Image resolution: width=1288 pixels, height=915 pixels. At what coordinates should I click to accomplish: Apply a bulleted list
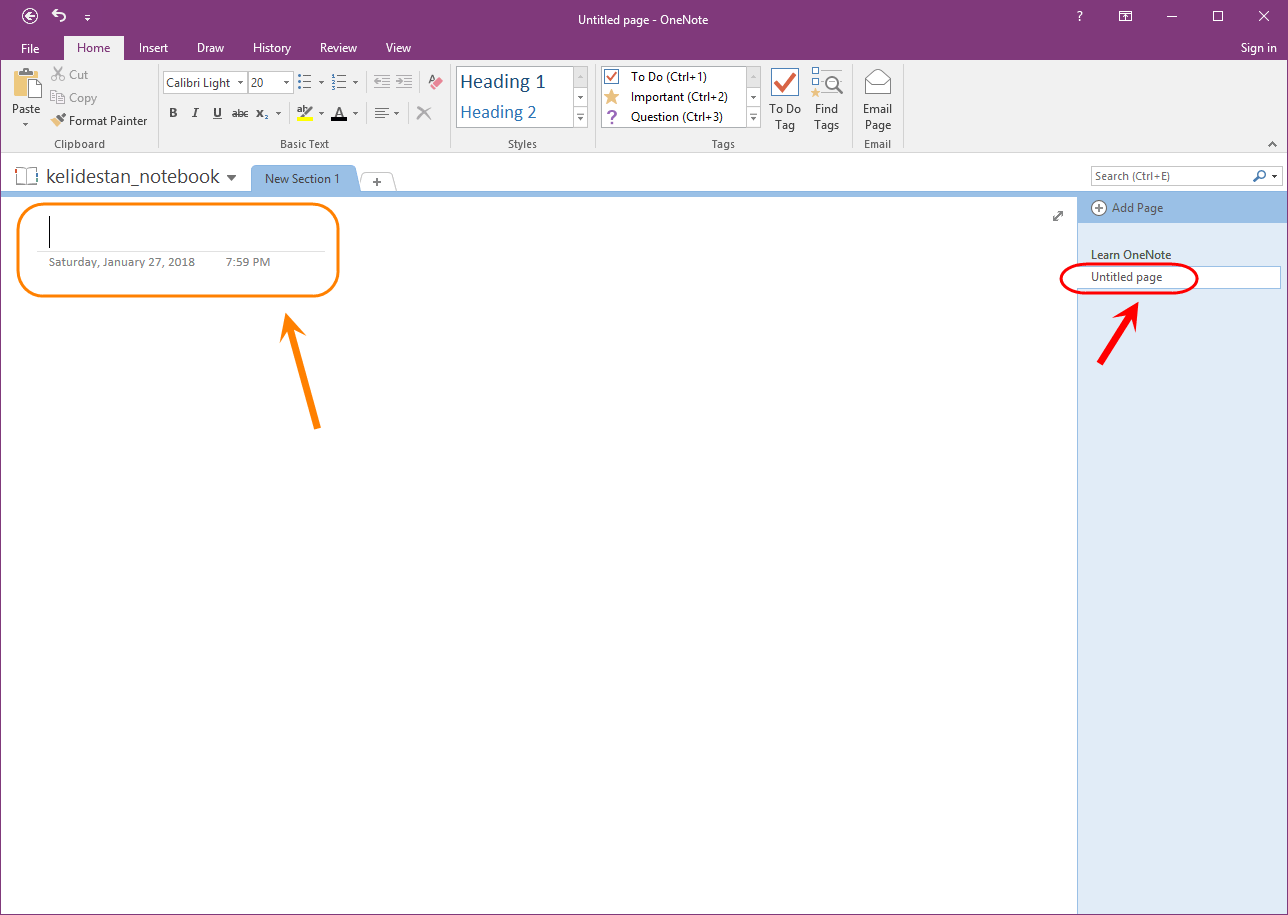coord(305,82)
